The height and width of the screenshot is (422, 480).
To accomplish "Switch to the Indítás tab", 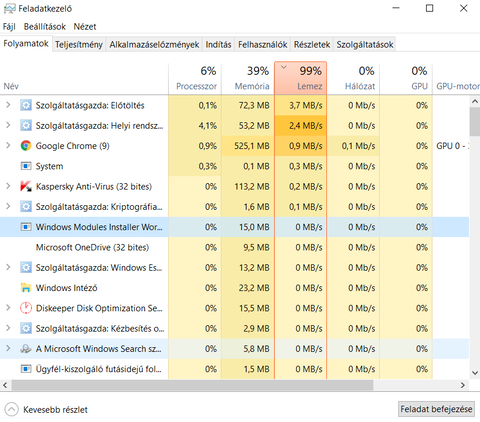I will pyautogui.click(x=218, y=45).
